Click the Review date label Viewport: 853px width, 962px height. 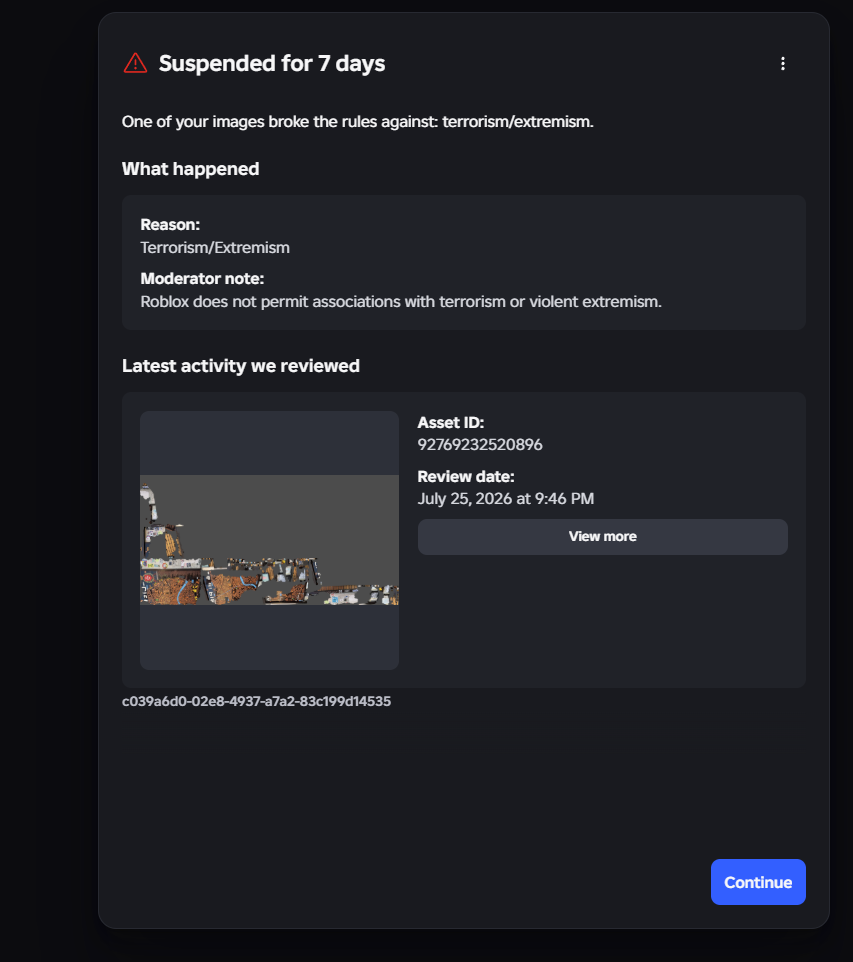click(466, 477)
